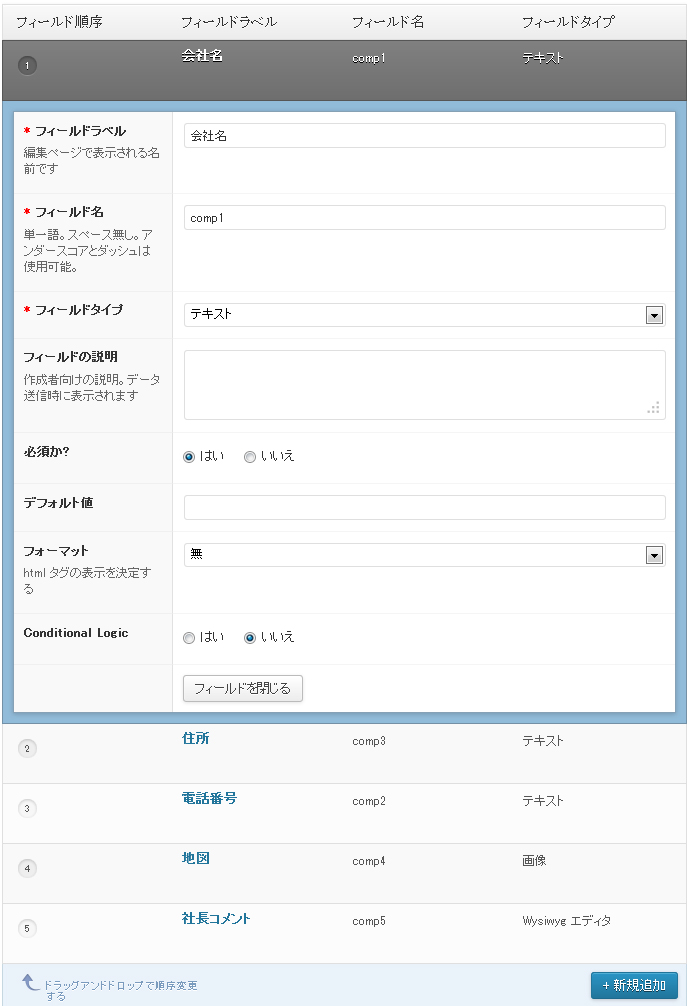Click the drag-and-drop reorder arrow icon

(x=31, y=983)
